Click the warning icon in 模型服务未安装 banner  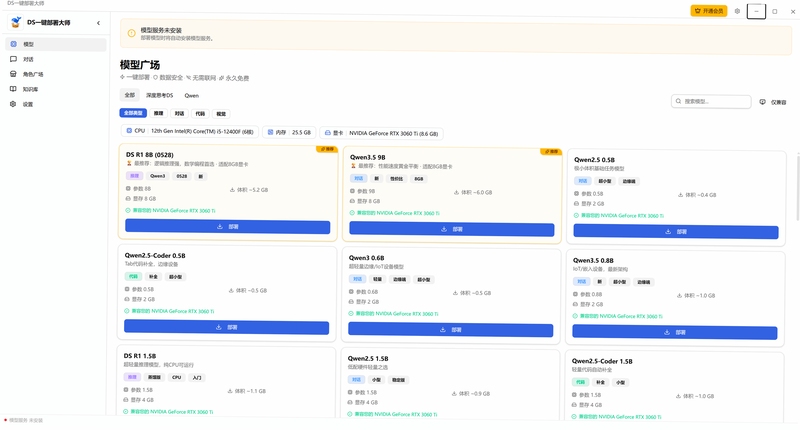(131, 33)
